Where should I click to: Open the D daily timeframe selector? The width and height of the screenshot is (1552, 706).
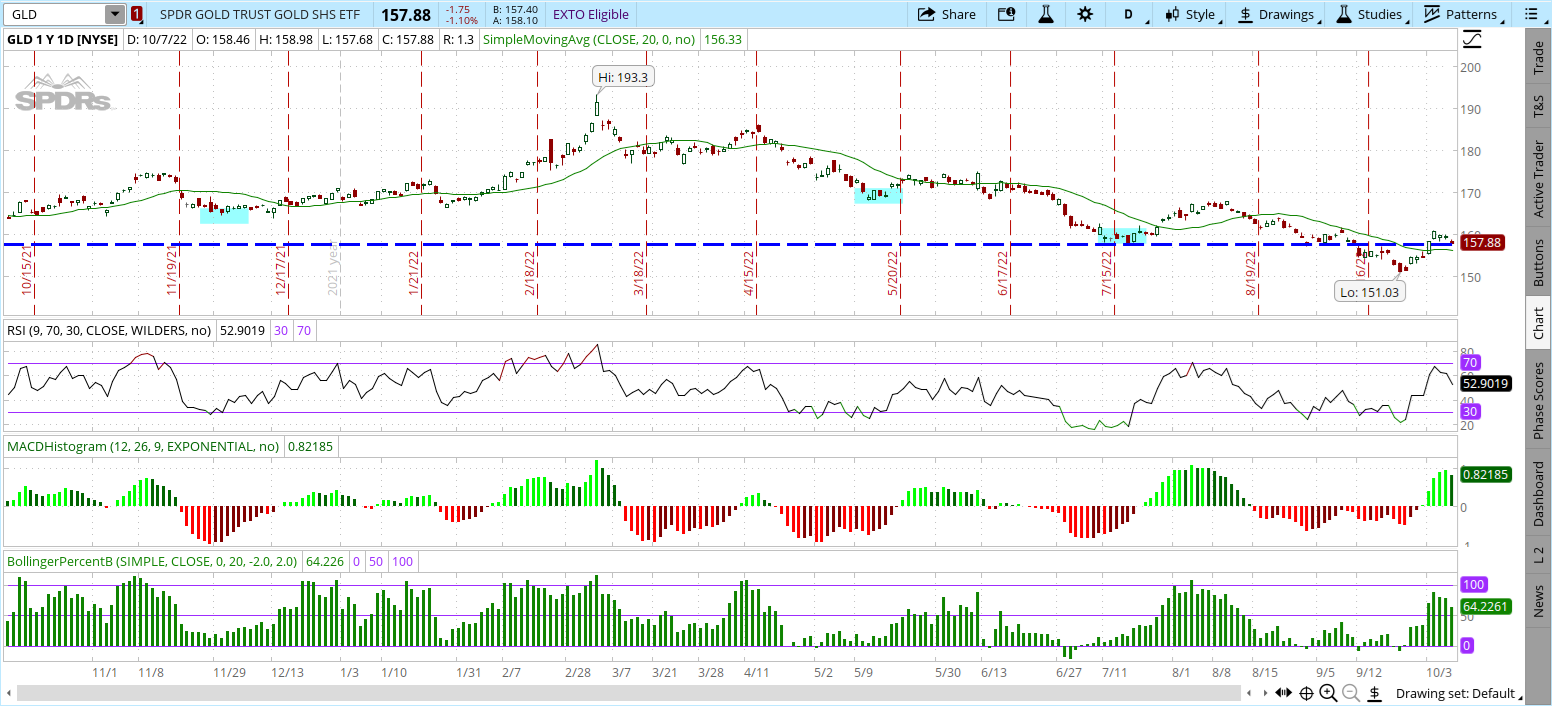pos(1129,14)
